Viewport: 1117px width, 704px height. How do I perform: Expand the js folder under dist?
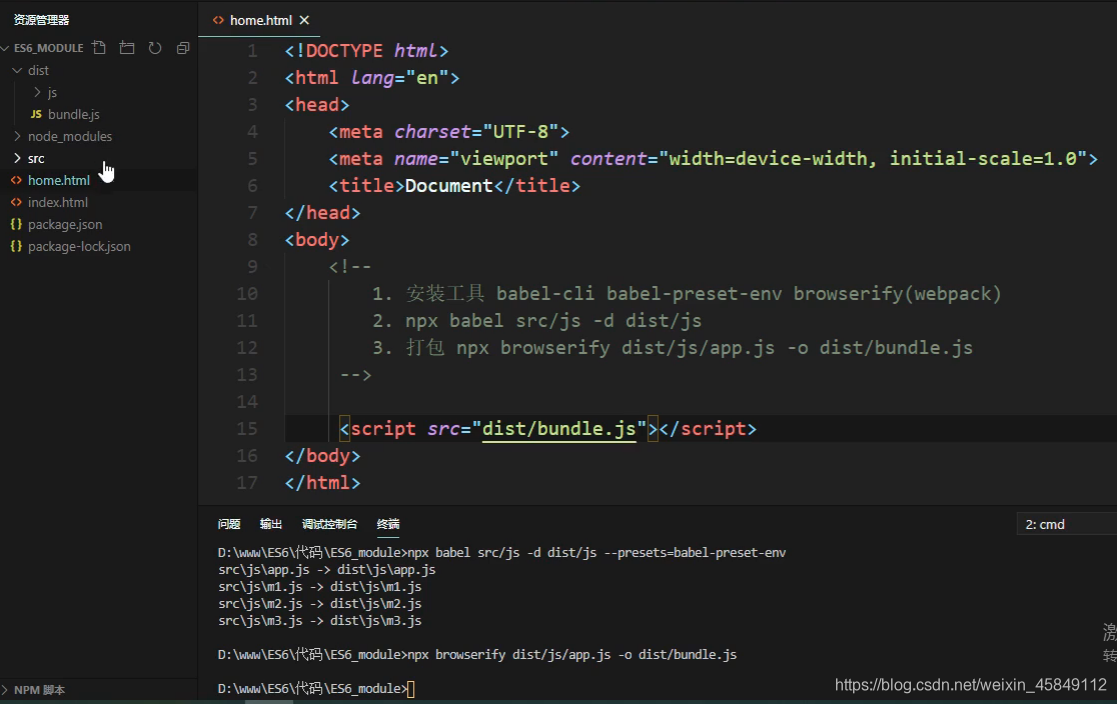click(x=37, y=92)
